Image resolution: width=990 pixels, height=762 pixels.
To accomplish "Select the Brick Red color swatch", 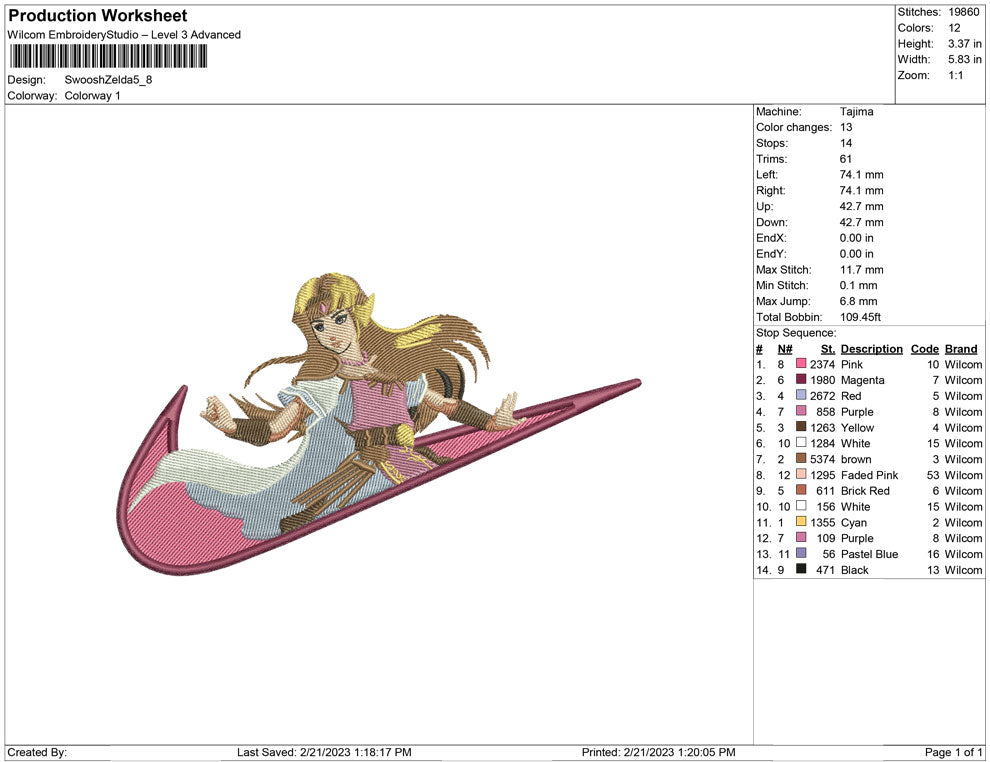I will [801, 490].
